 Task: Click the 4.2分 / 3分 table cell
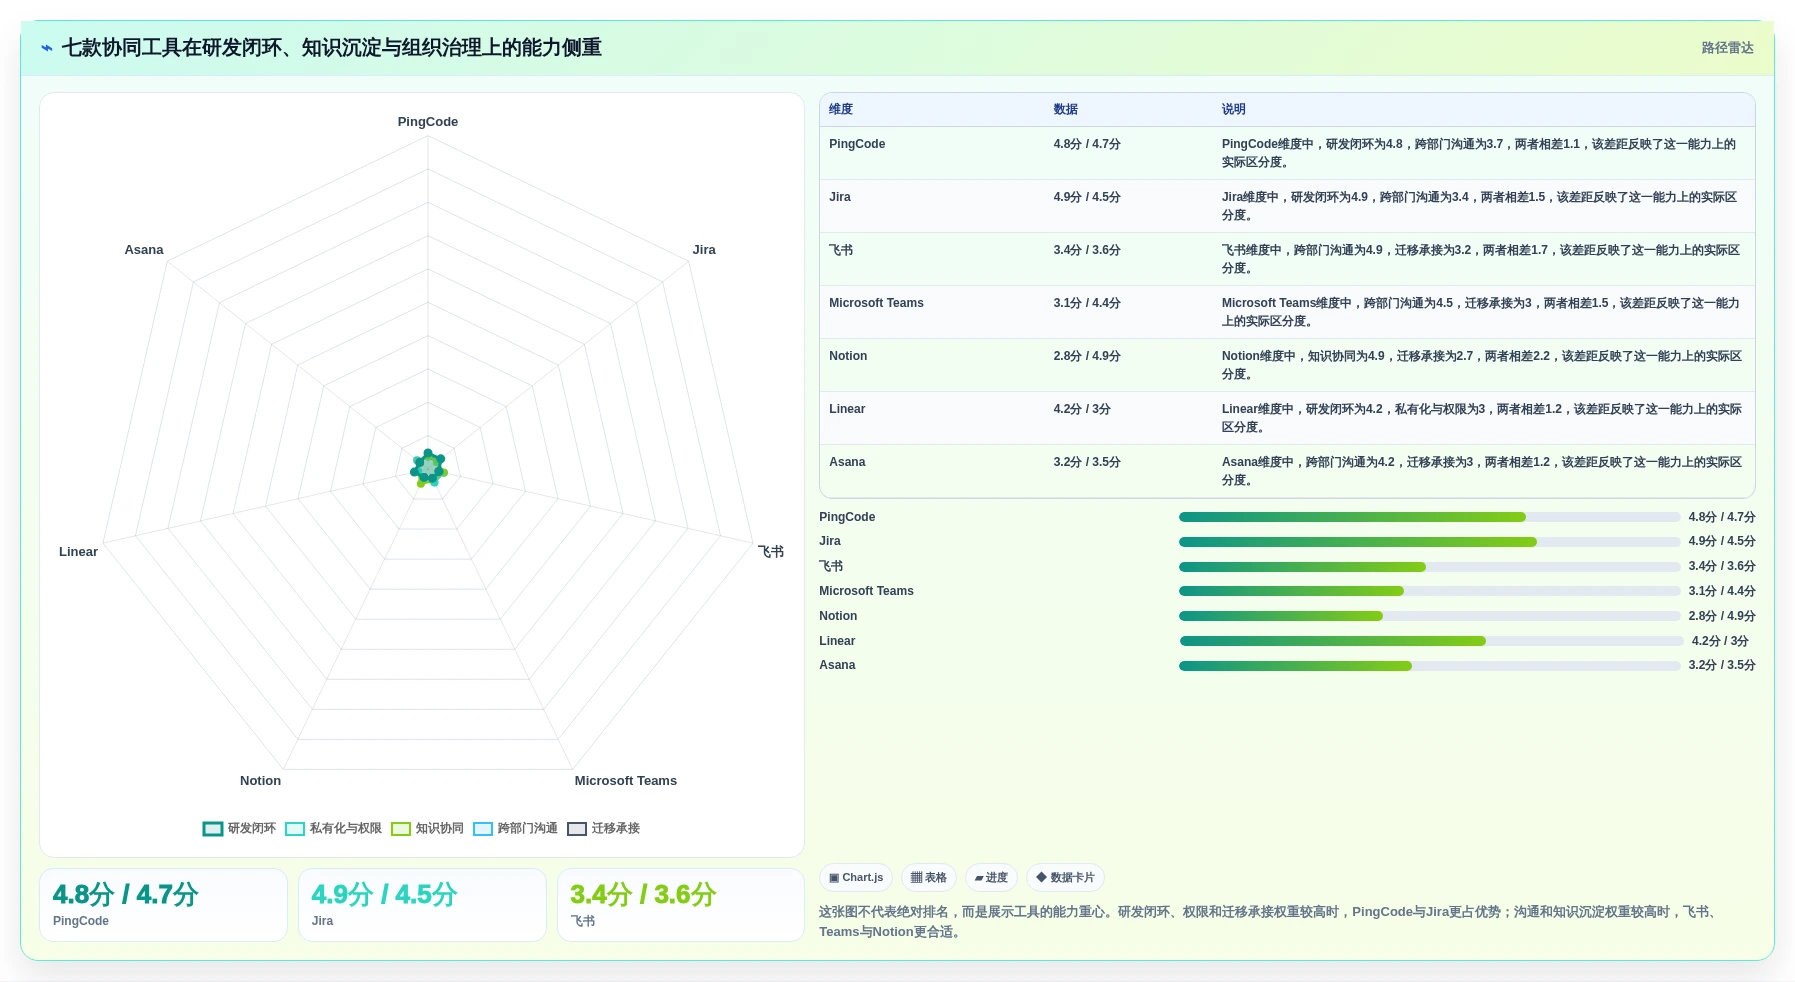[1082, 409]
